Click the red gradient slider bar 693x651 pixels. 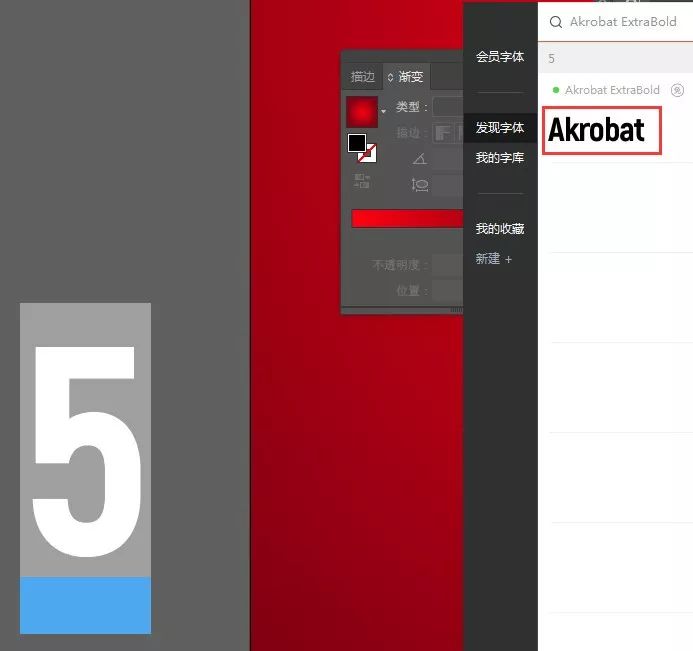point(407,219)
